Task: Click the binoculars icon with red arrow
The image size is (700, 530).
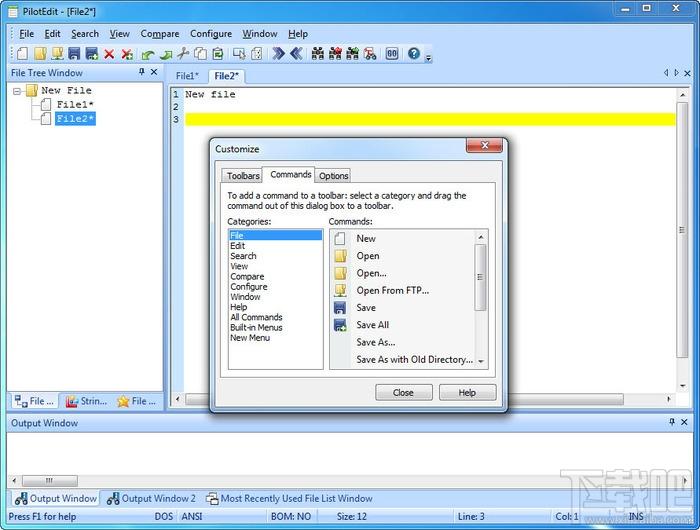Action: click(x=335, y=54)
